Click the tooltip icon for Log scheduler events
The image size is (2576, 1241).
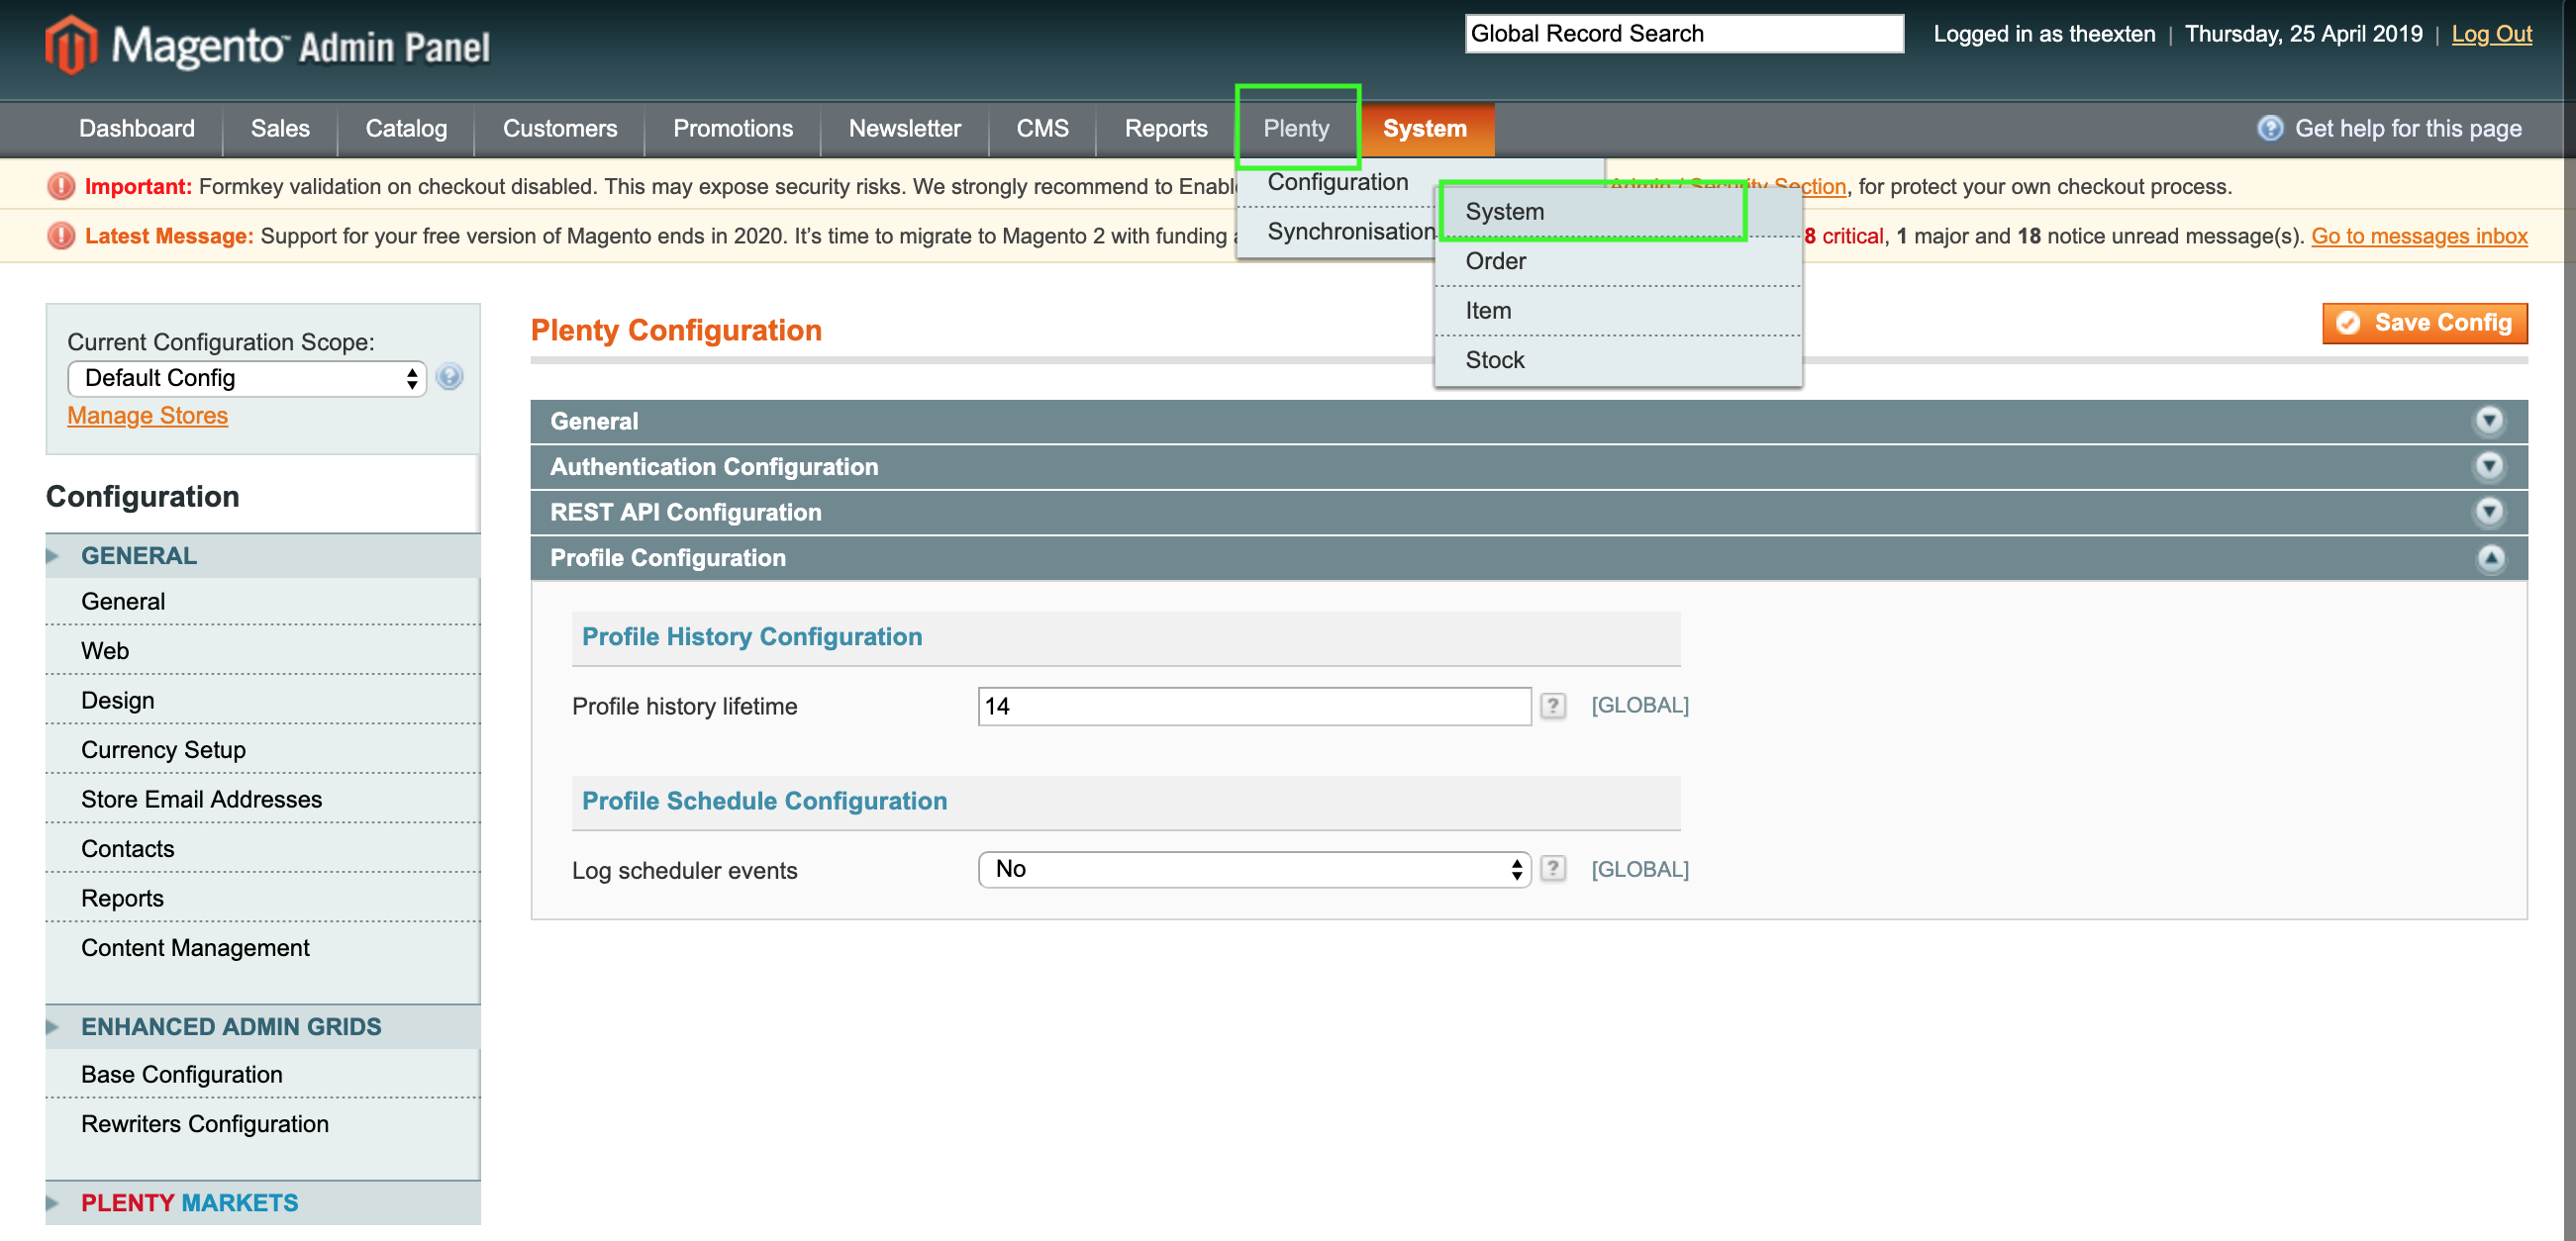[1552, 869]
